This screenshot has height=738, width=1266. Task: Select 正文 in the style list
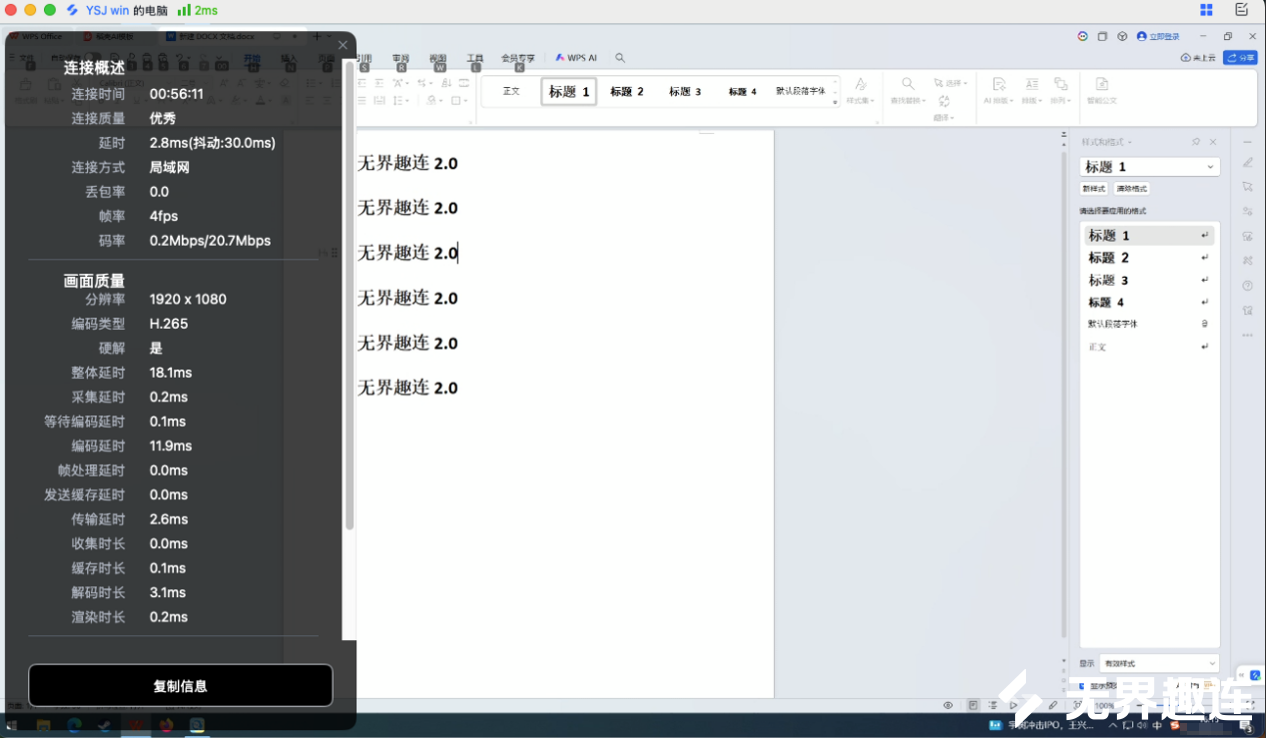[x=1149, y=347]
